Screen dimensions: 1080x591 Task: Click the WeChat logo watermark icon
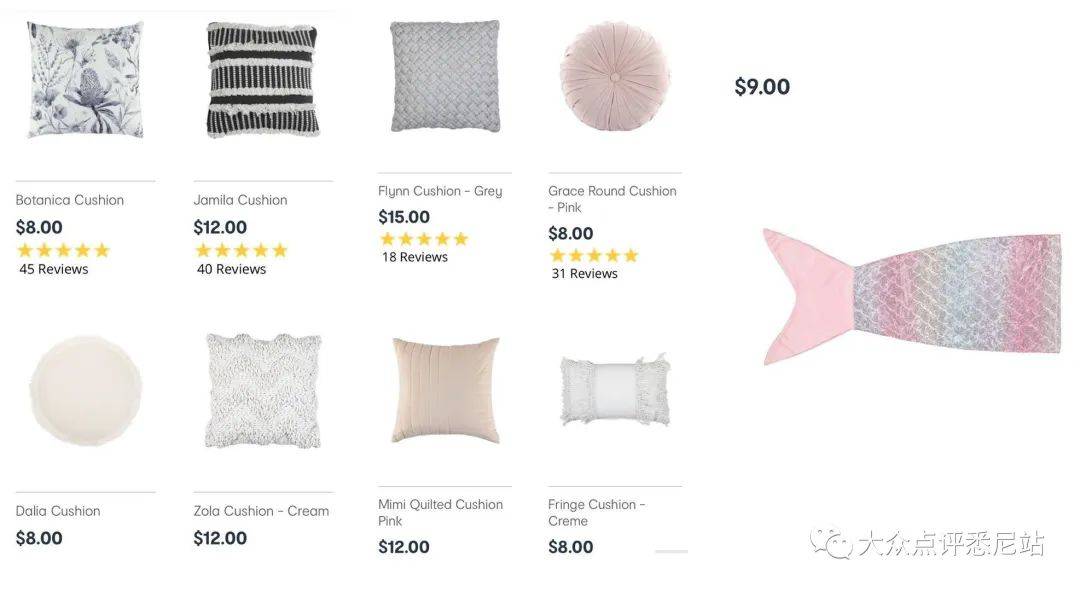(x=831, y=543)
